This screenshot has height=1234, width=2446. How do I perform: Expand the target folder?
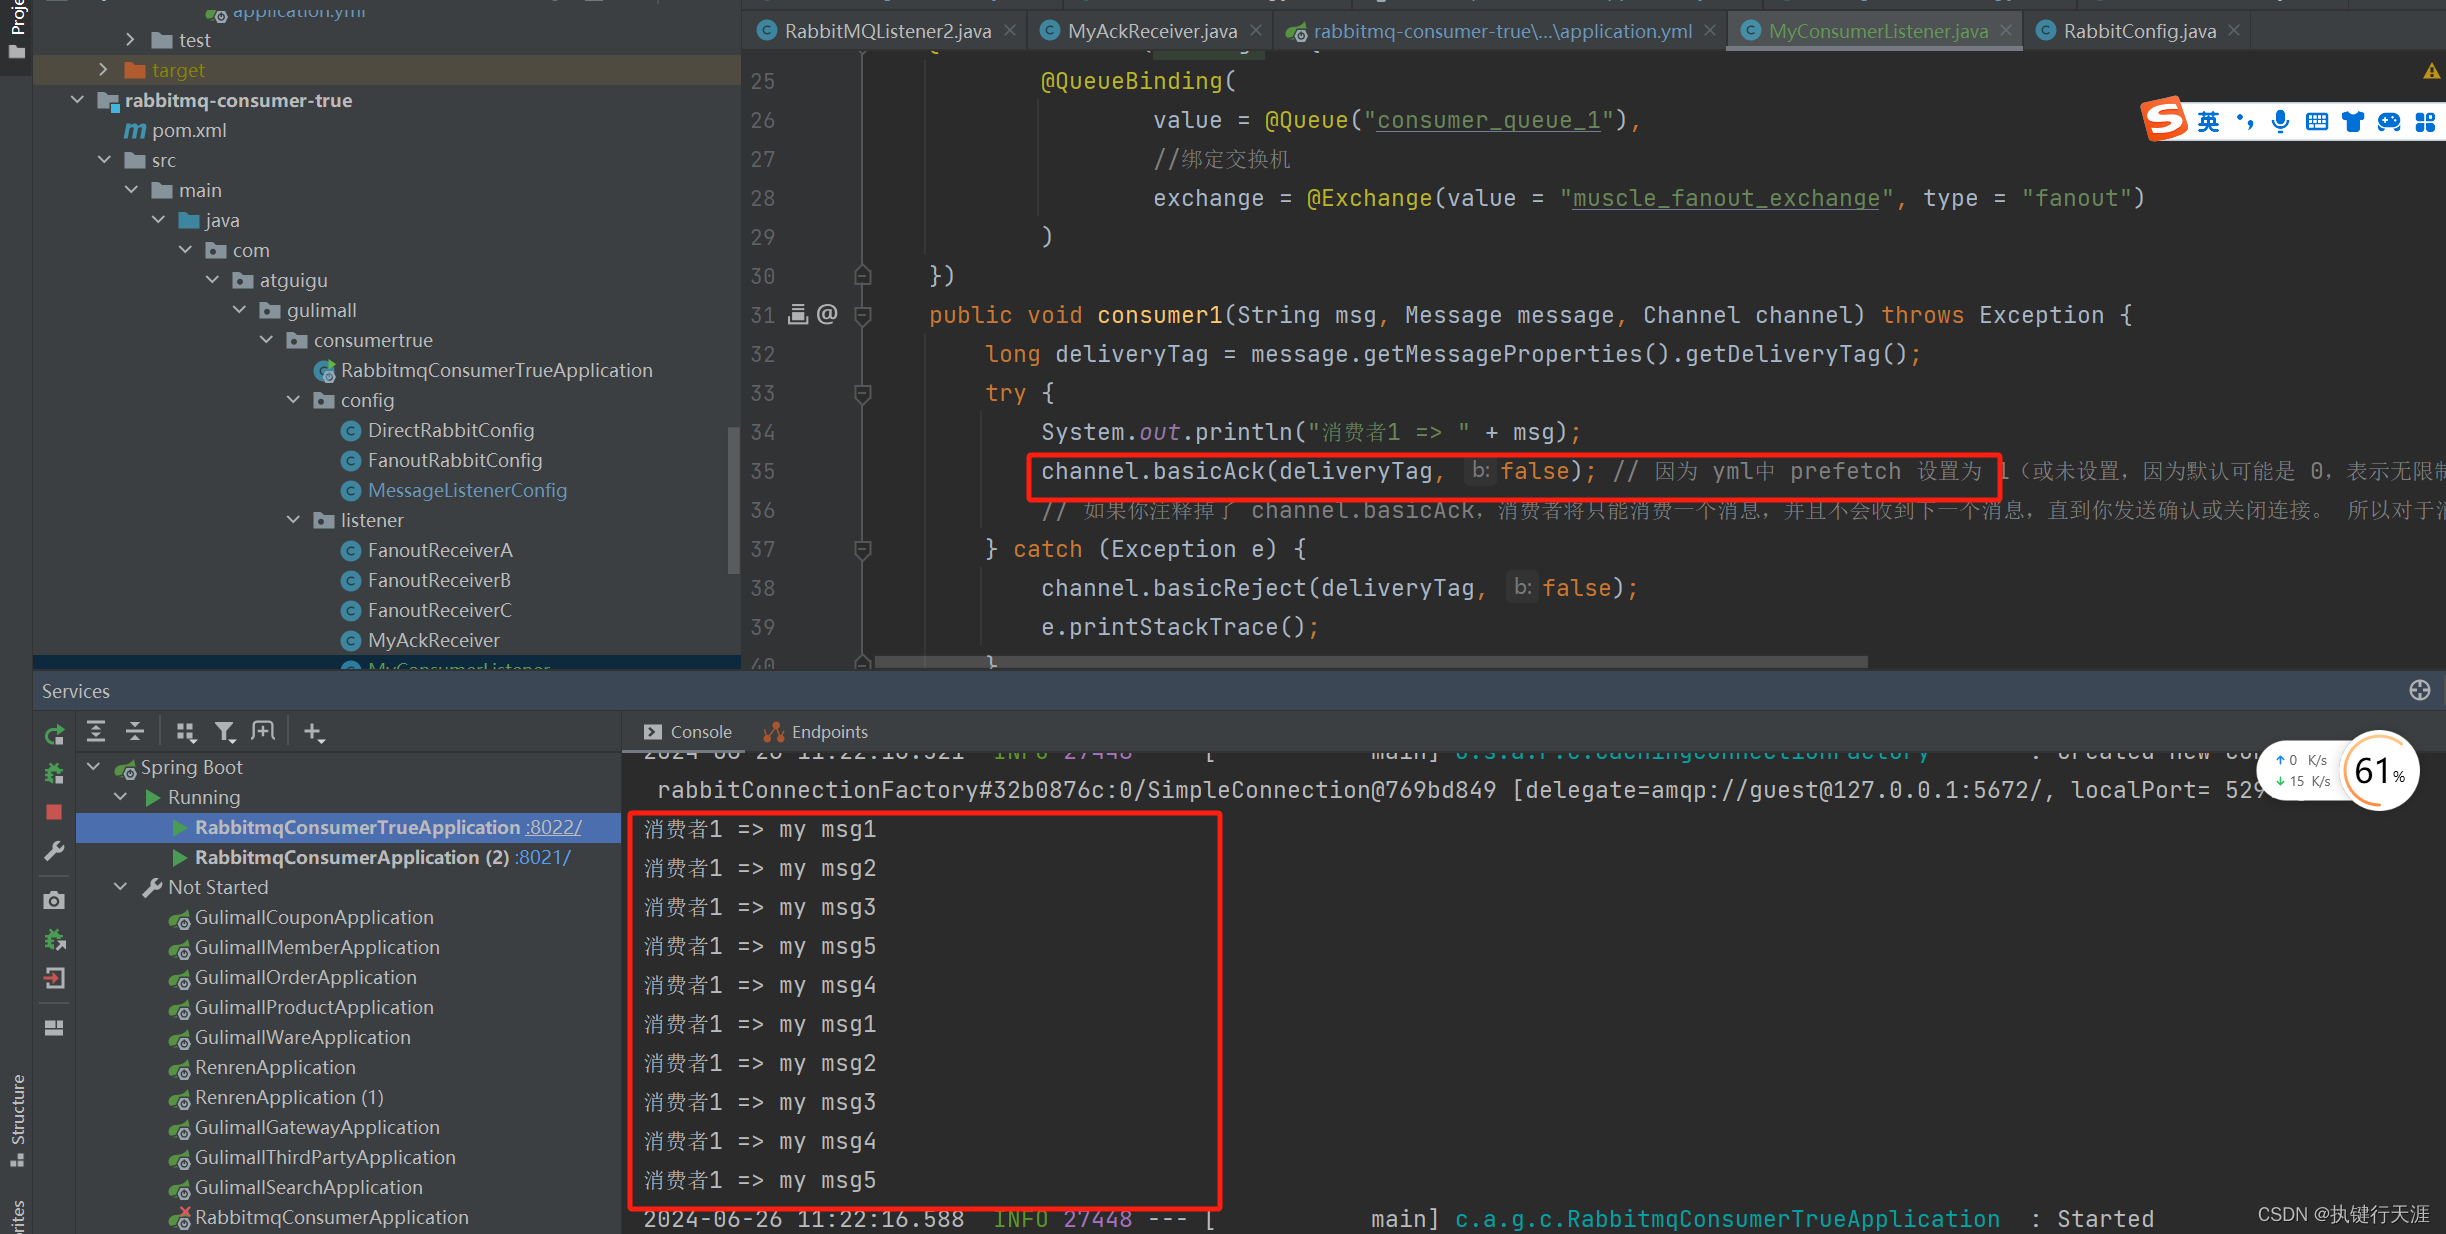point(103,70)
